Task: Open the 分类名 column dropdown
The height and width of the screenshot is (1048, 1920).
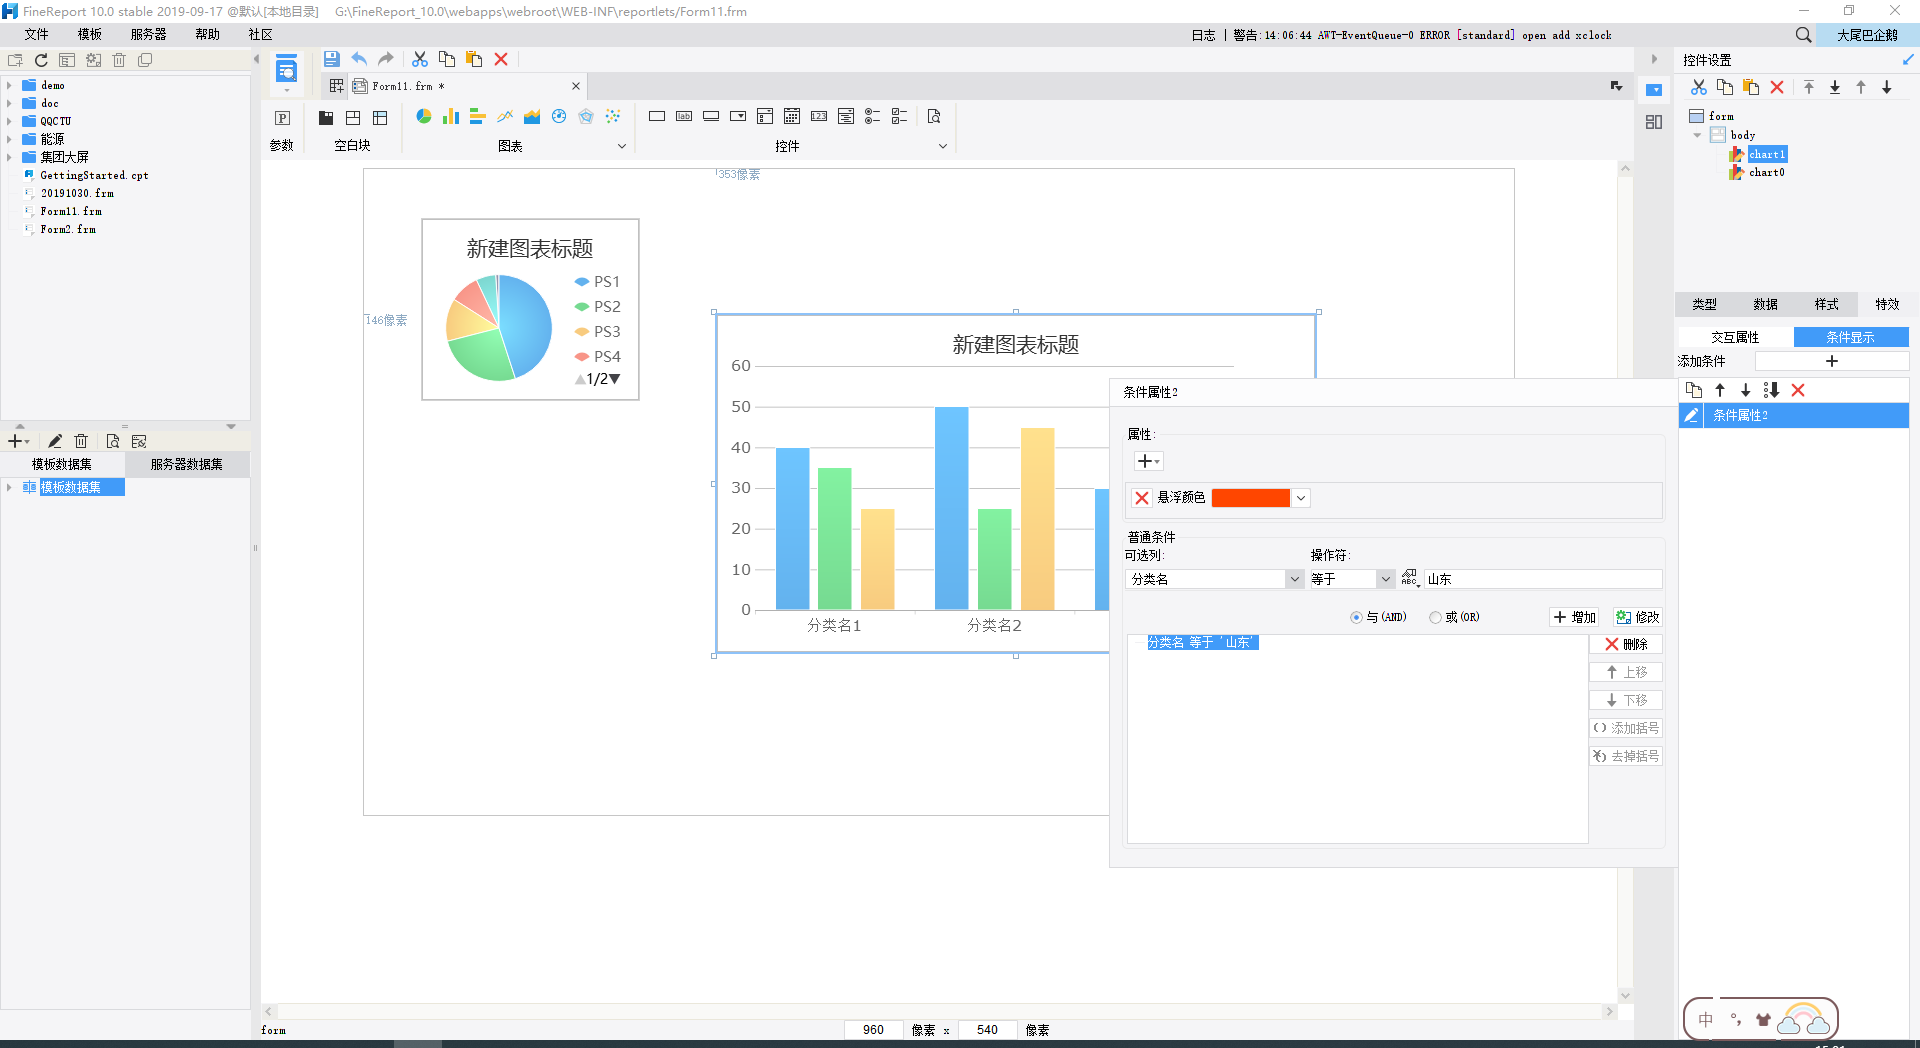Action: tap(1294, 579)
